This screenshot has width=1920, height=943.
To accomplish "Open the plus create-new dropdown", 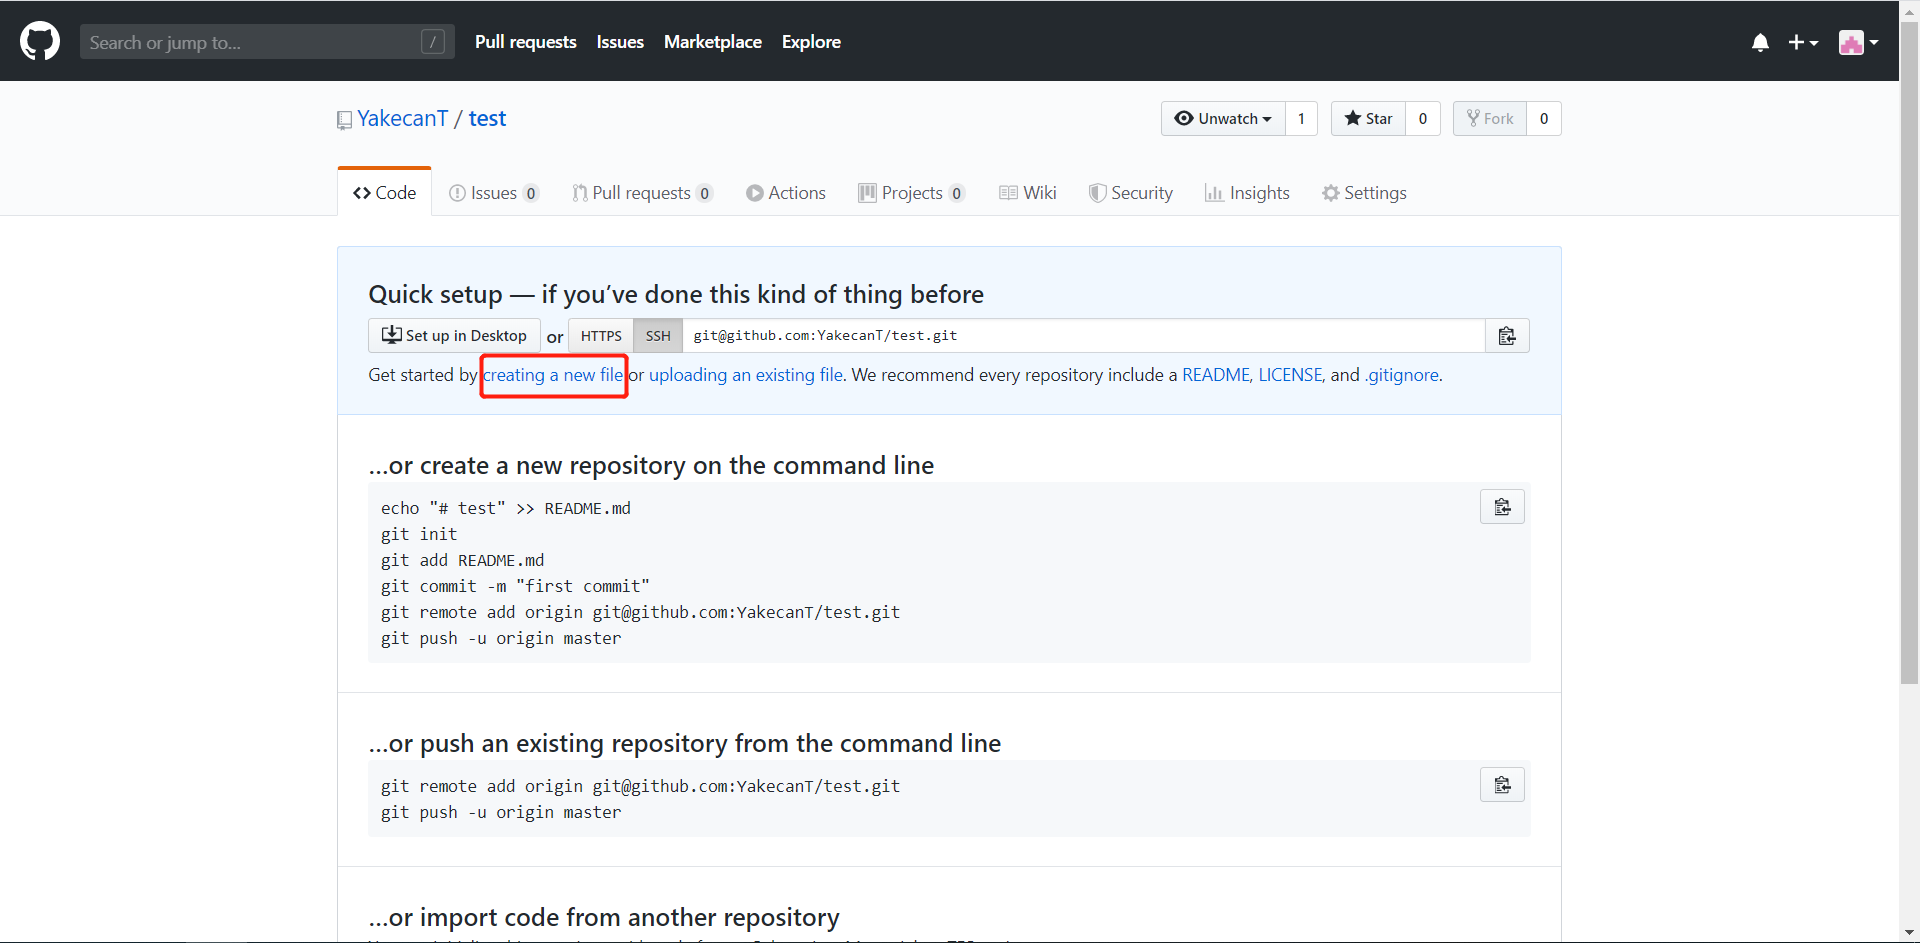I will tap(1803, 42).
